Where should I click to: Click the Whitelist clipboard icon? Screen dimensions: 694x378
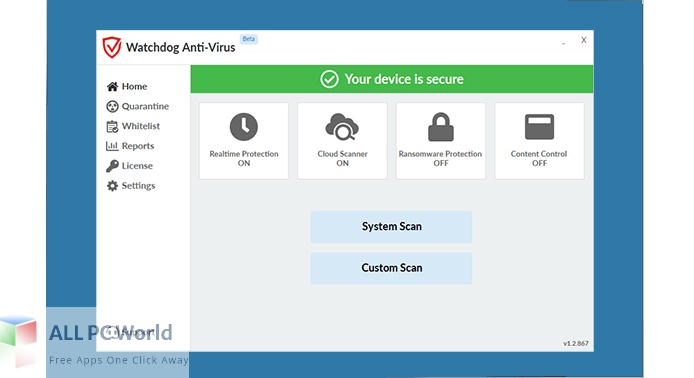pyautogui.click(x=112, y=126)
